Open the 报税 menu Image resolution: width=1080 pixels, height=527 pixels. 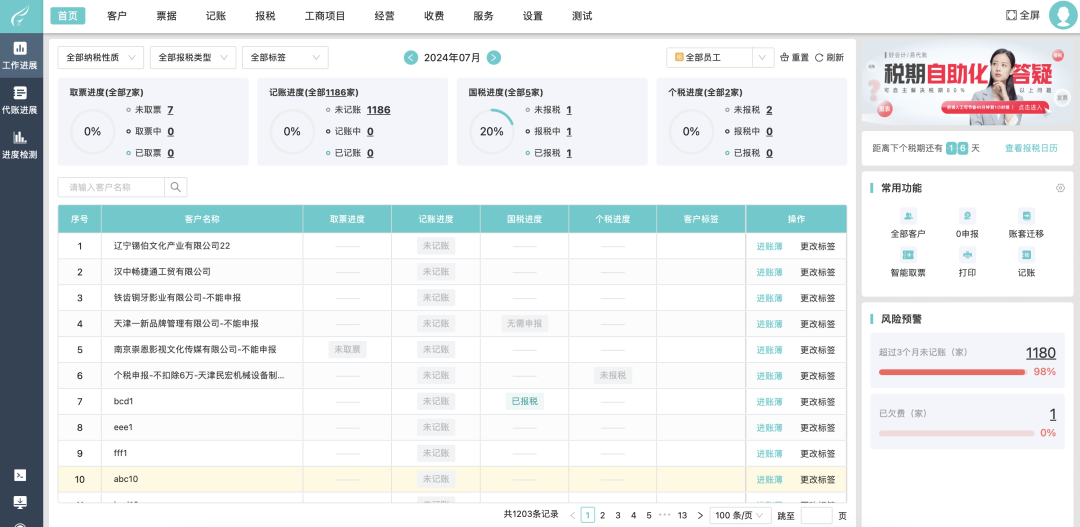[x=265, y=16]
